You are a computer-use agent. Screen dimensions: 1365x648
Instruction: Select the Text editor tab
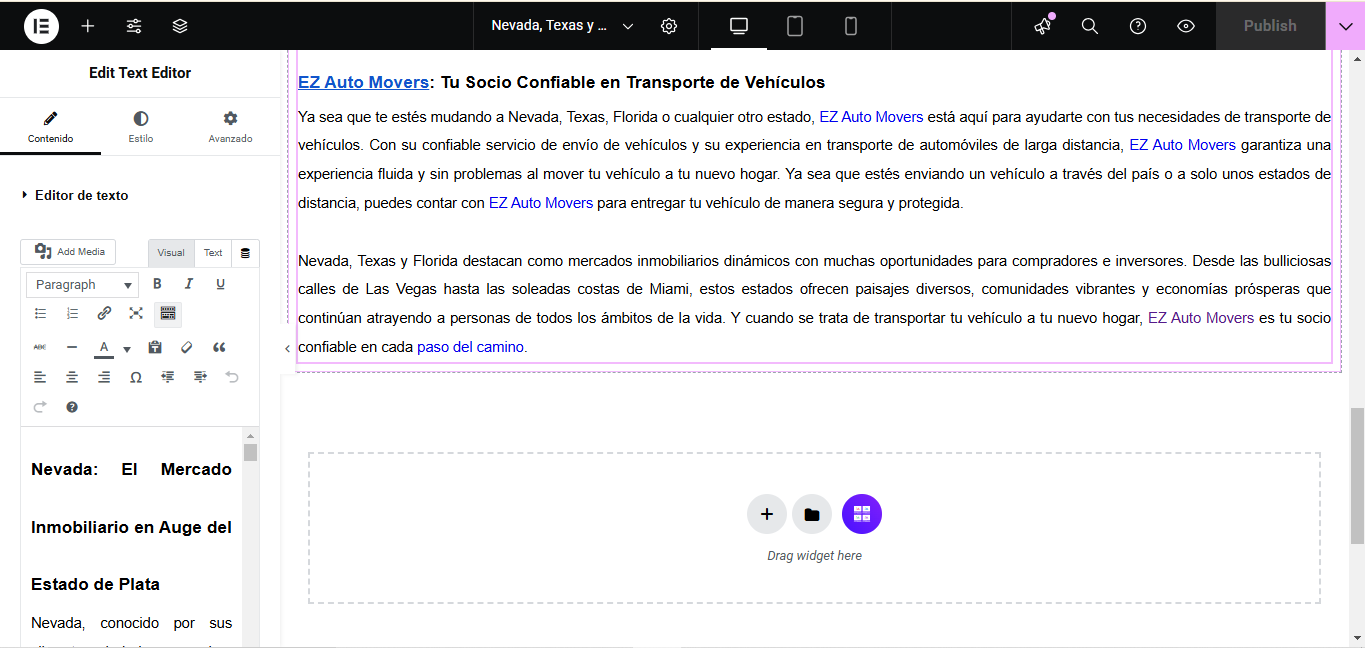pos(213,253)
